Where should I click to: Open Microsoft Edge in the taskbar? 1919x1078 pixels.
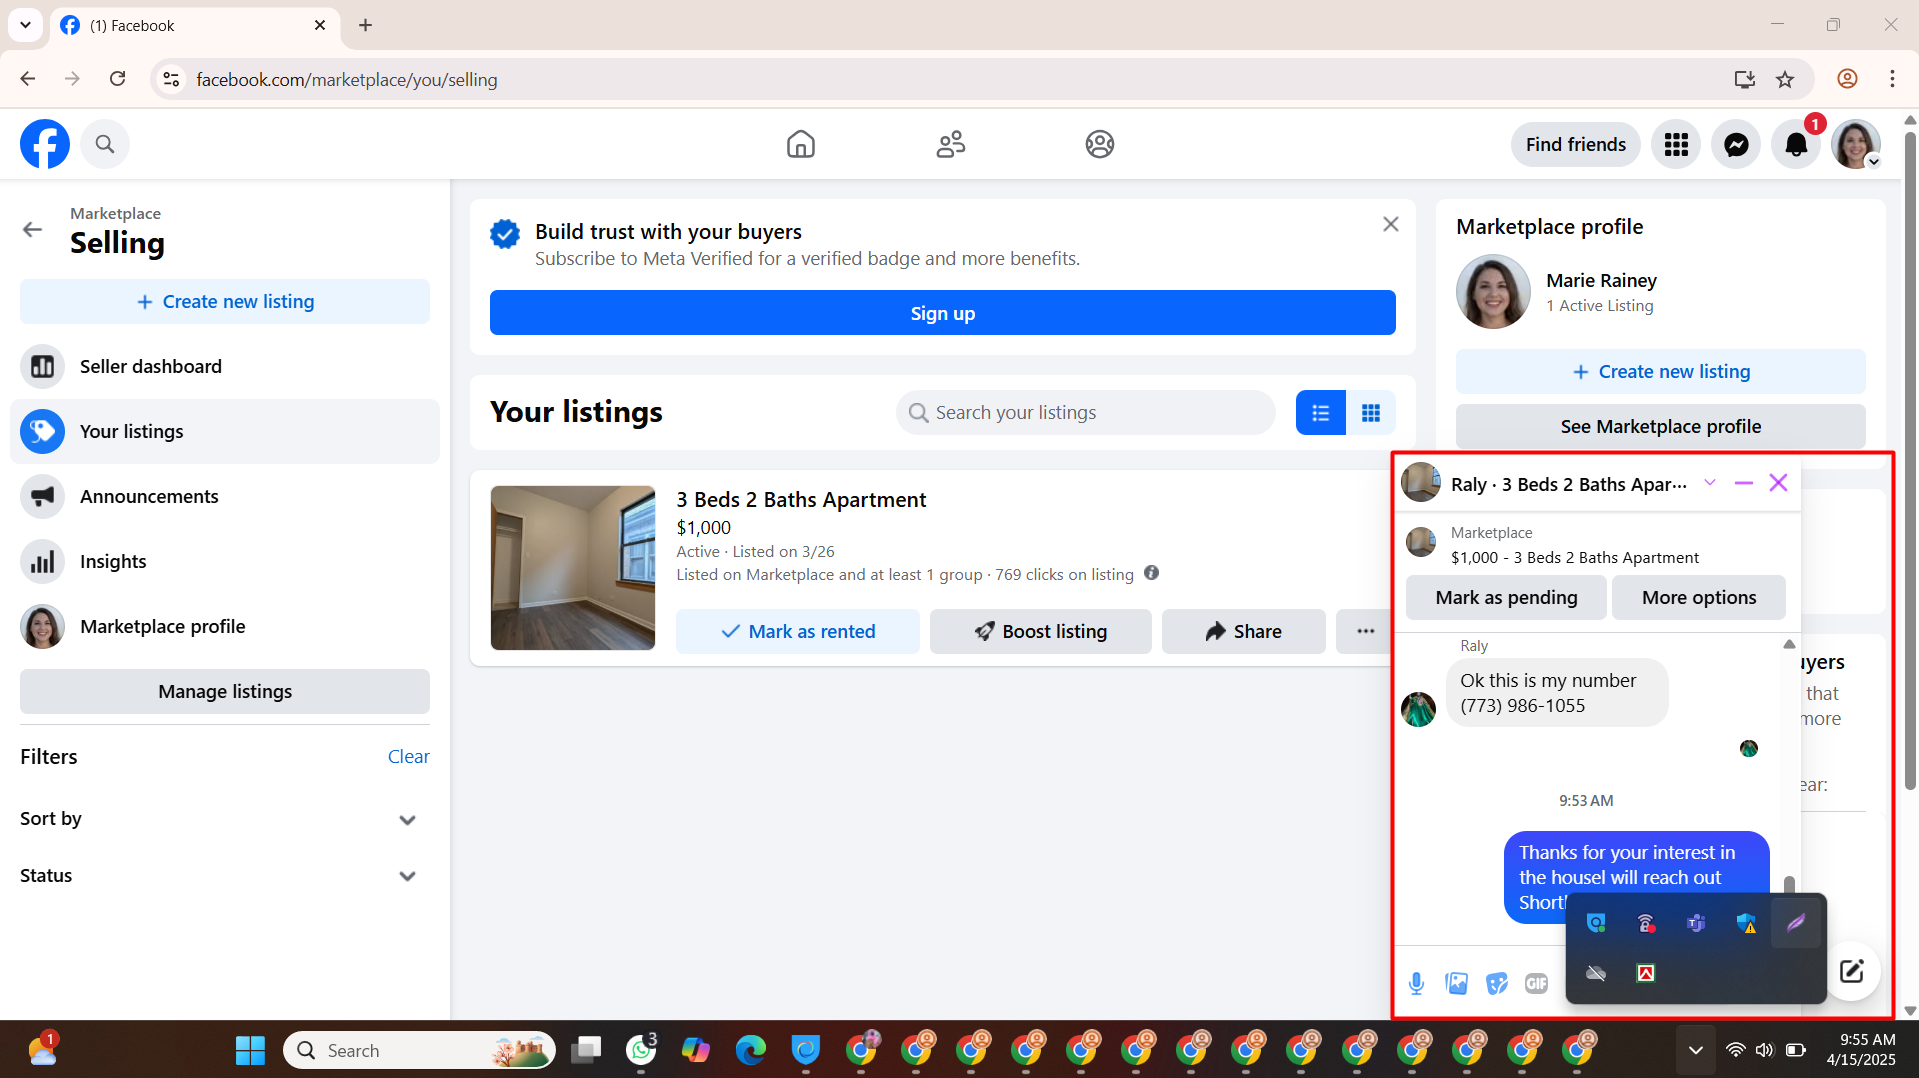pos(751,1050)
